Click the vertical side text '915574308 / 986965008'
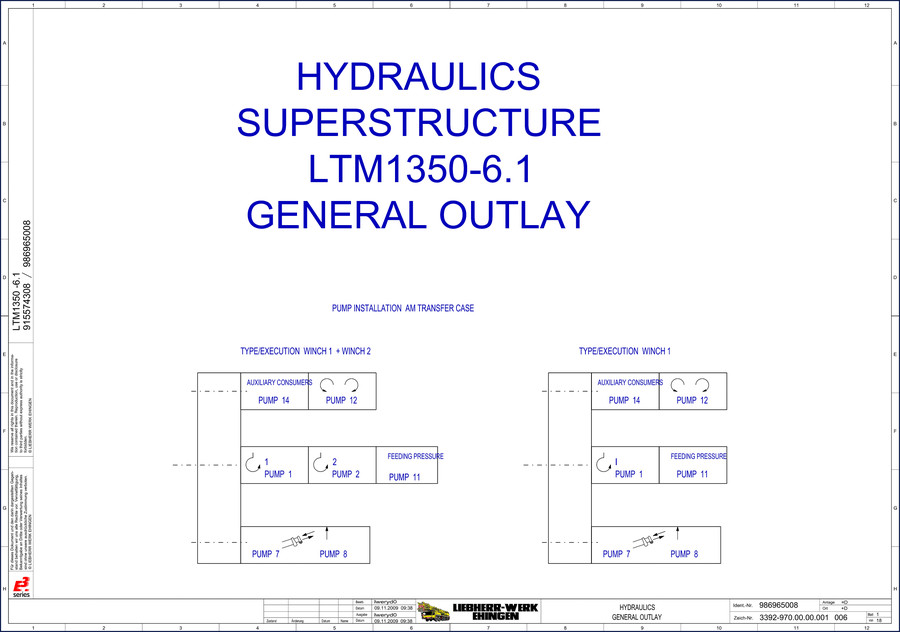900x632 pixels. [26, 276]
